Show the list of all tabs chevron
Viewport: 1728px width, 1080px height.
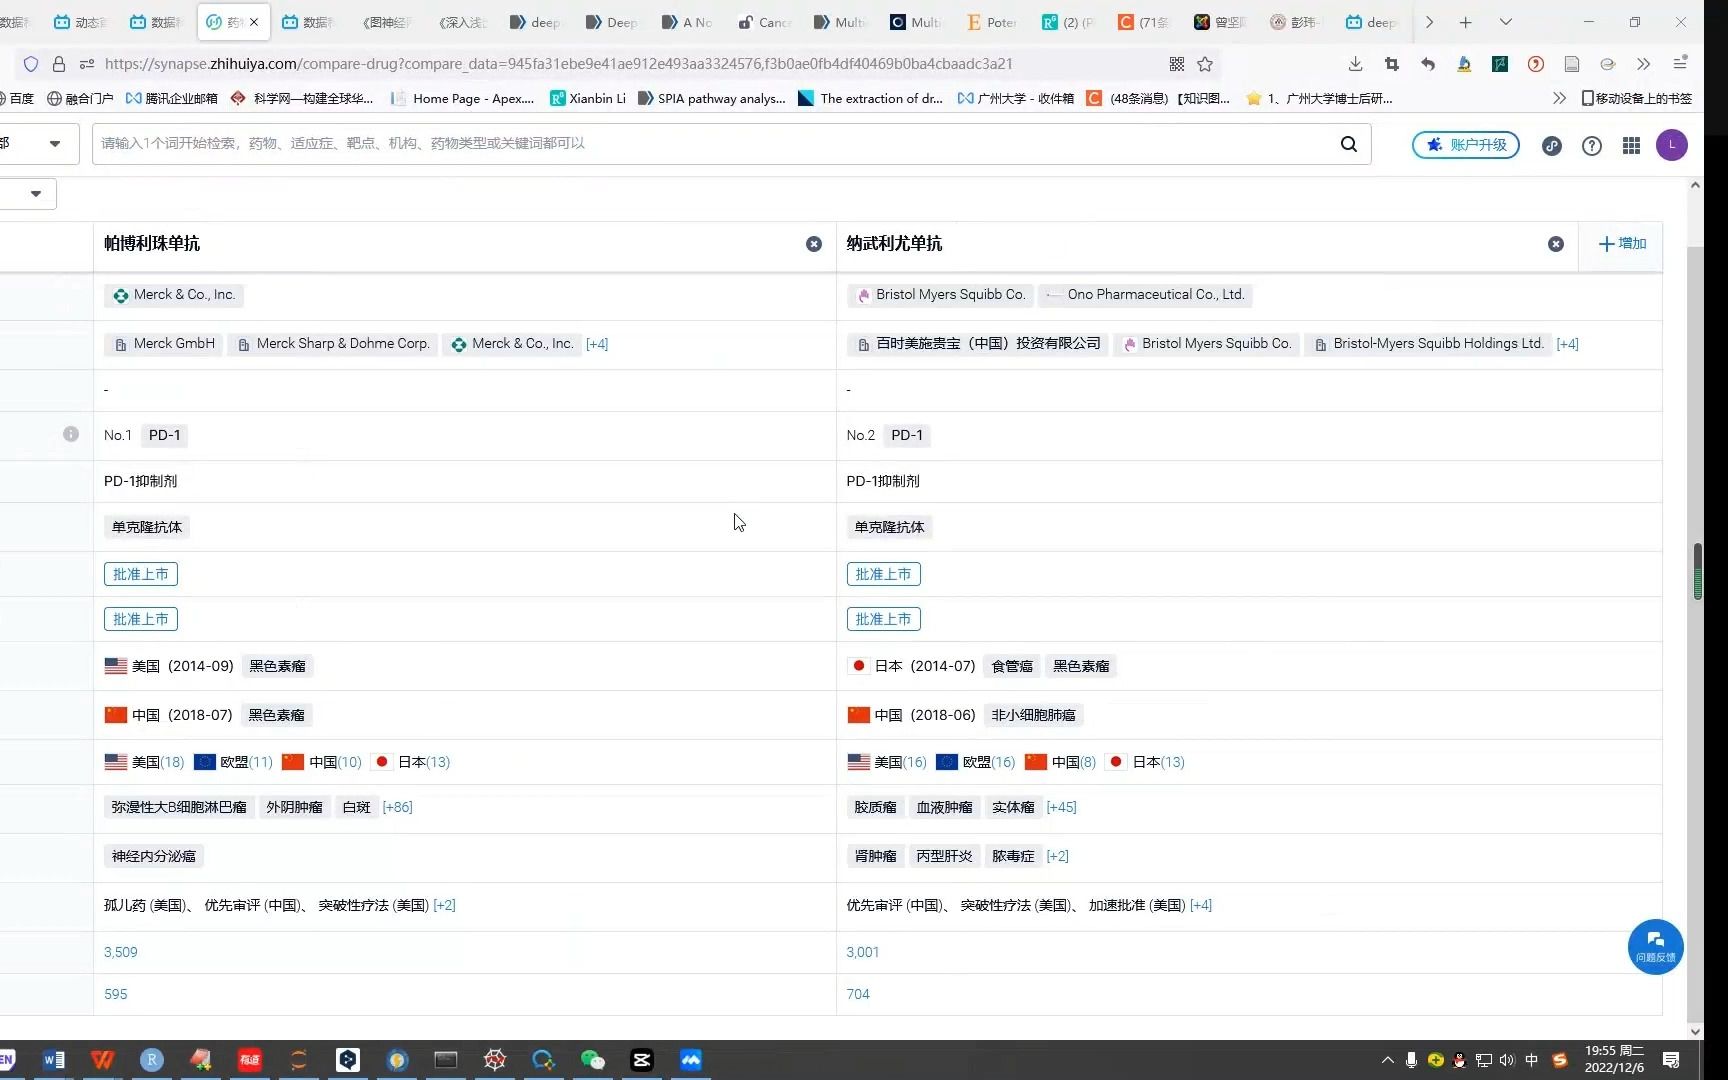[1505, 22]
